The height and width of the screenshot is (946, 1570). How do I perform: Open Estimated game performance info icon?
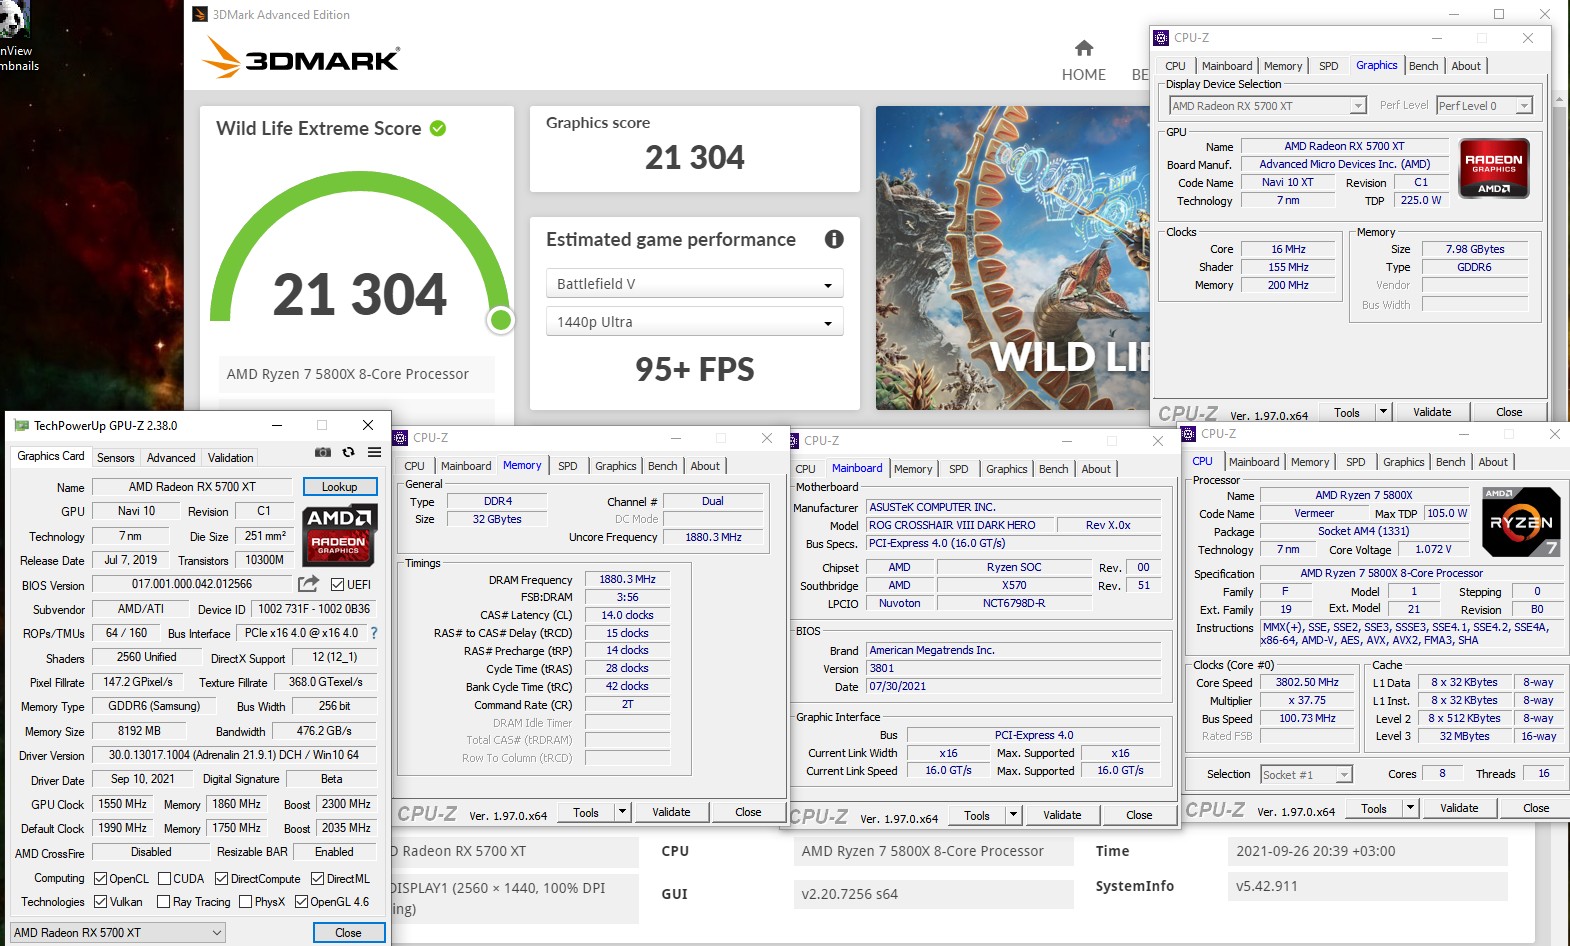[834, 239]
